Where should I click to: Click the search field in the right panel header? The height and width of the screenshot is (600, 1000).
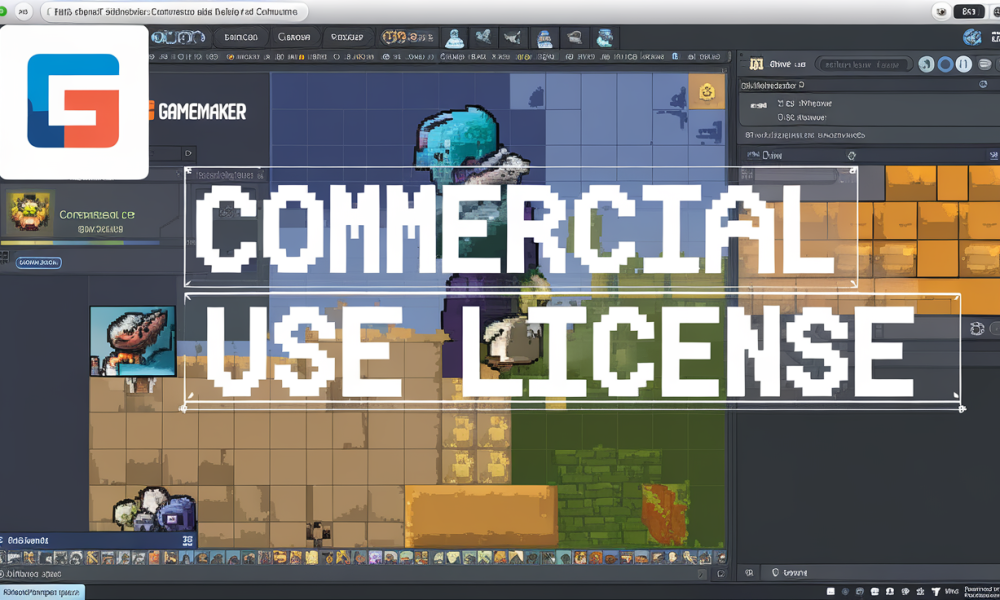click(862, 64)
